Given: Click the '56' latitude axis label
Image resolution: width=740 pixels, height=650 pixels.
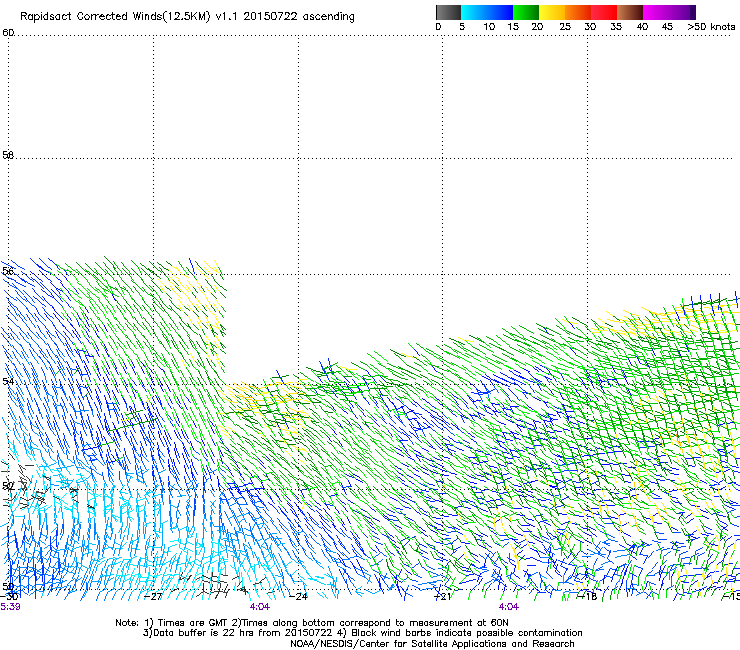Looking at the screenshot, I should coord(8,271).
